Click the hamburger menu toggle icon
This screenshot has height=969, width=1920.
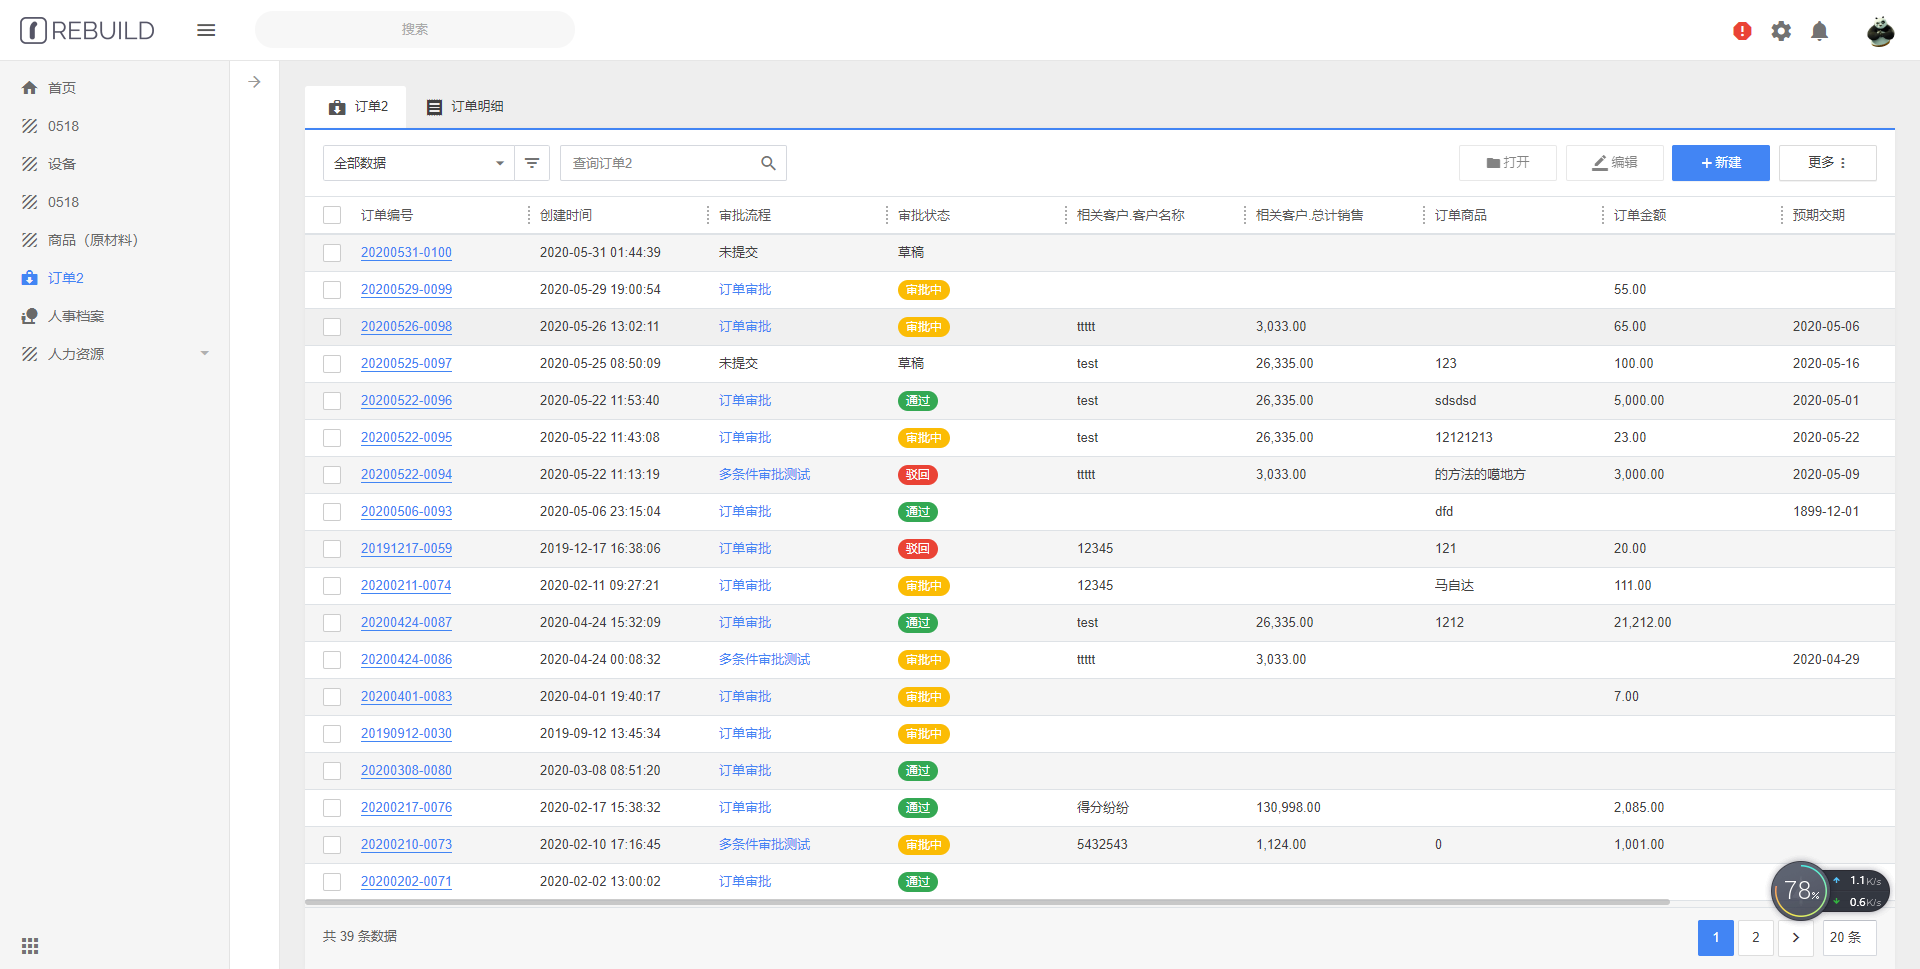tap(206, 30)
